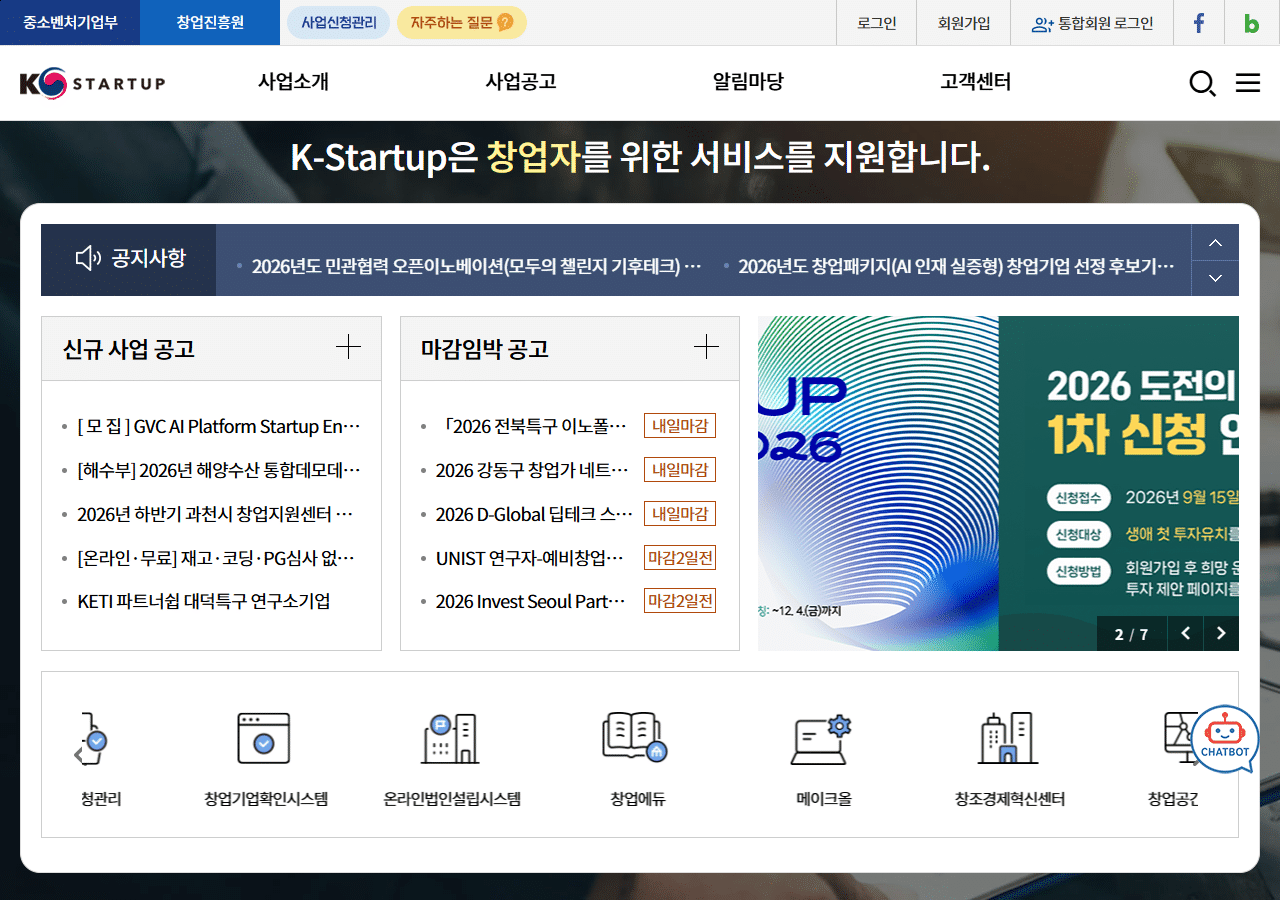Open the UNIST 연구자-예비창업 posting
This screenshot has height=900, width=1280.
(530, 558)
